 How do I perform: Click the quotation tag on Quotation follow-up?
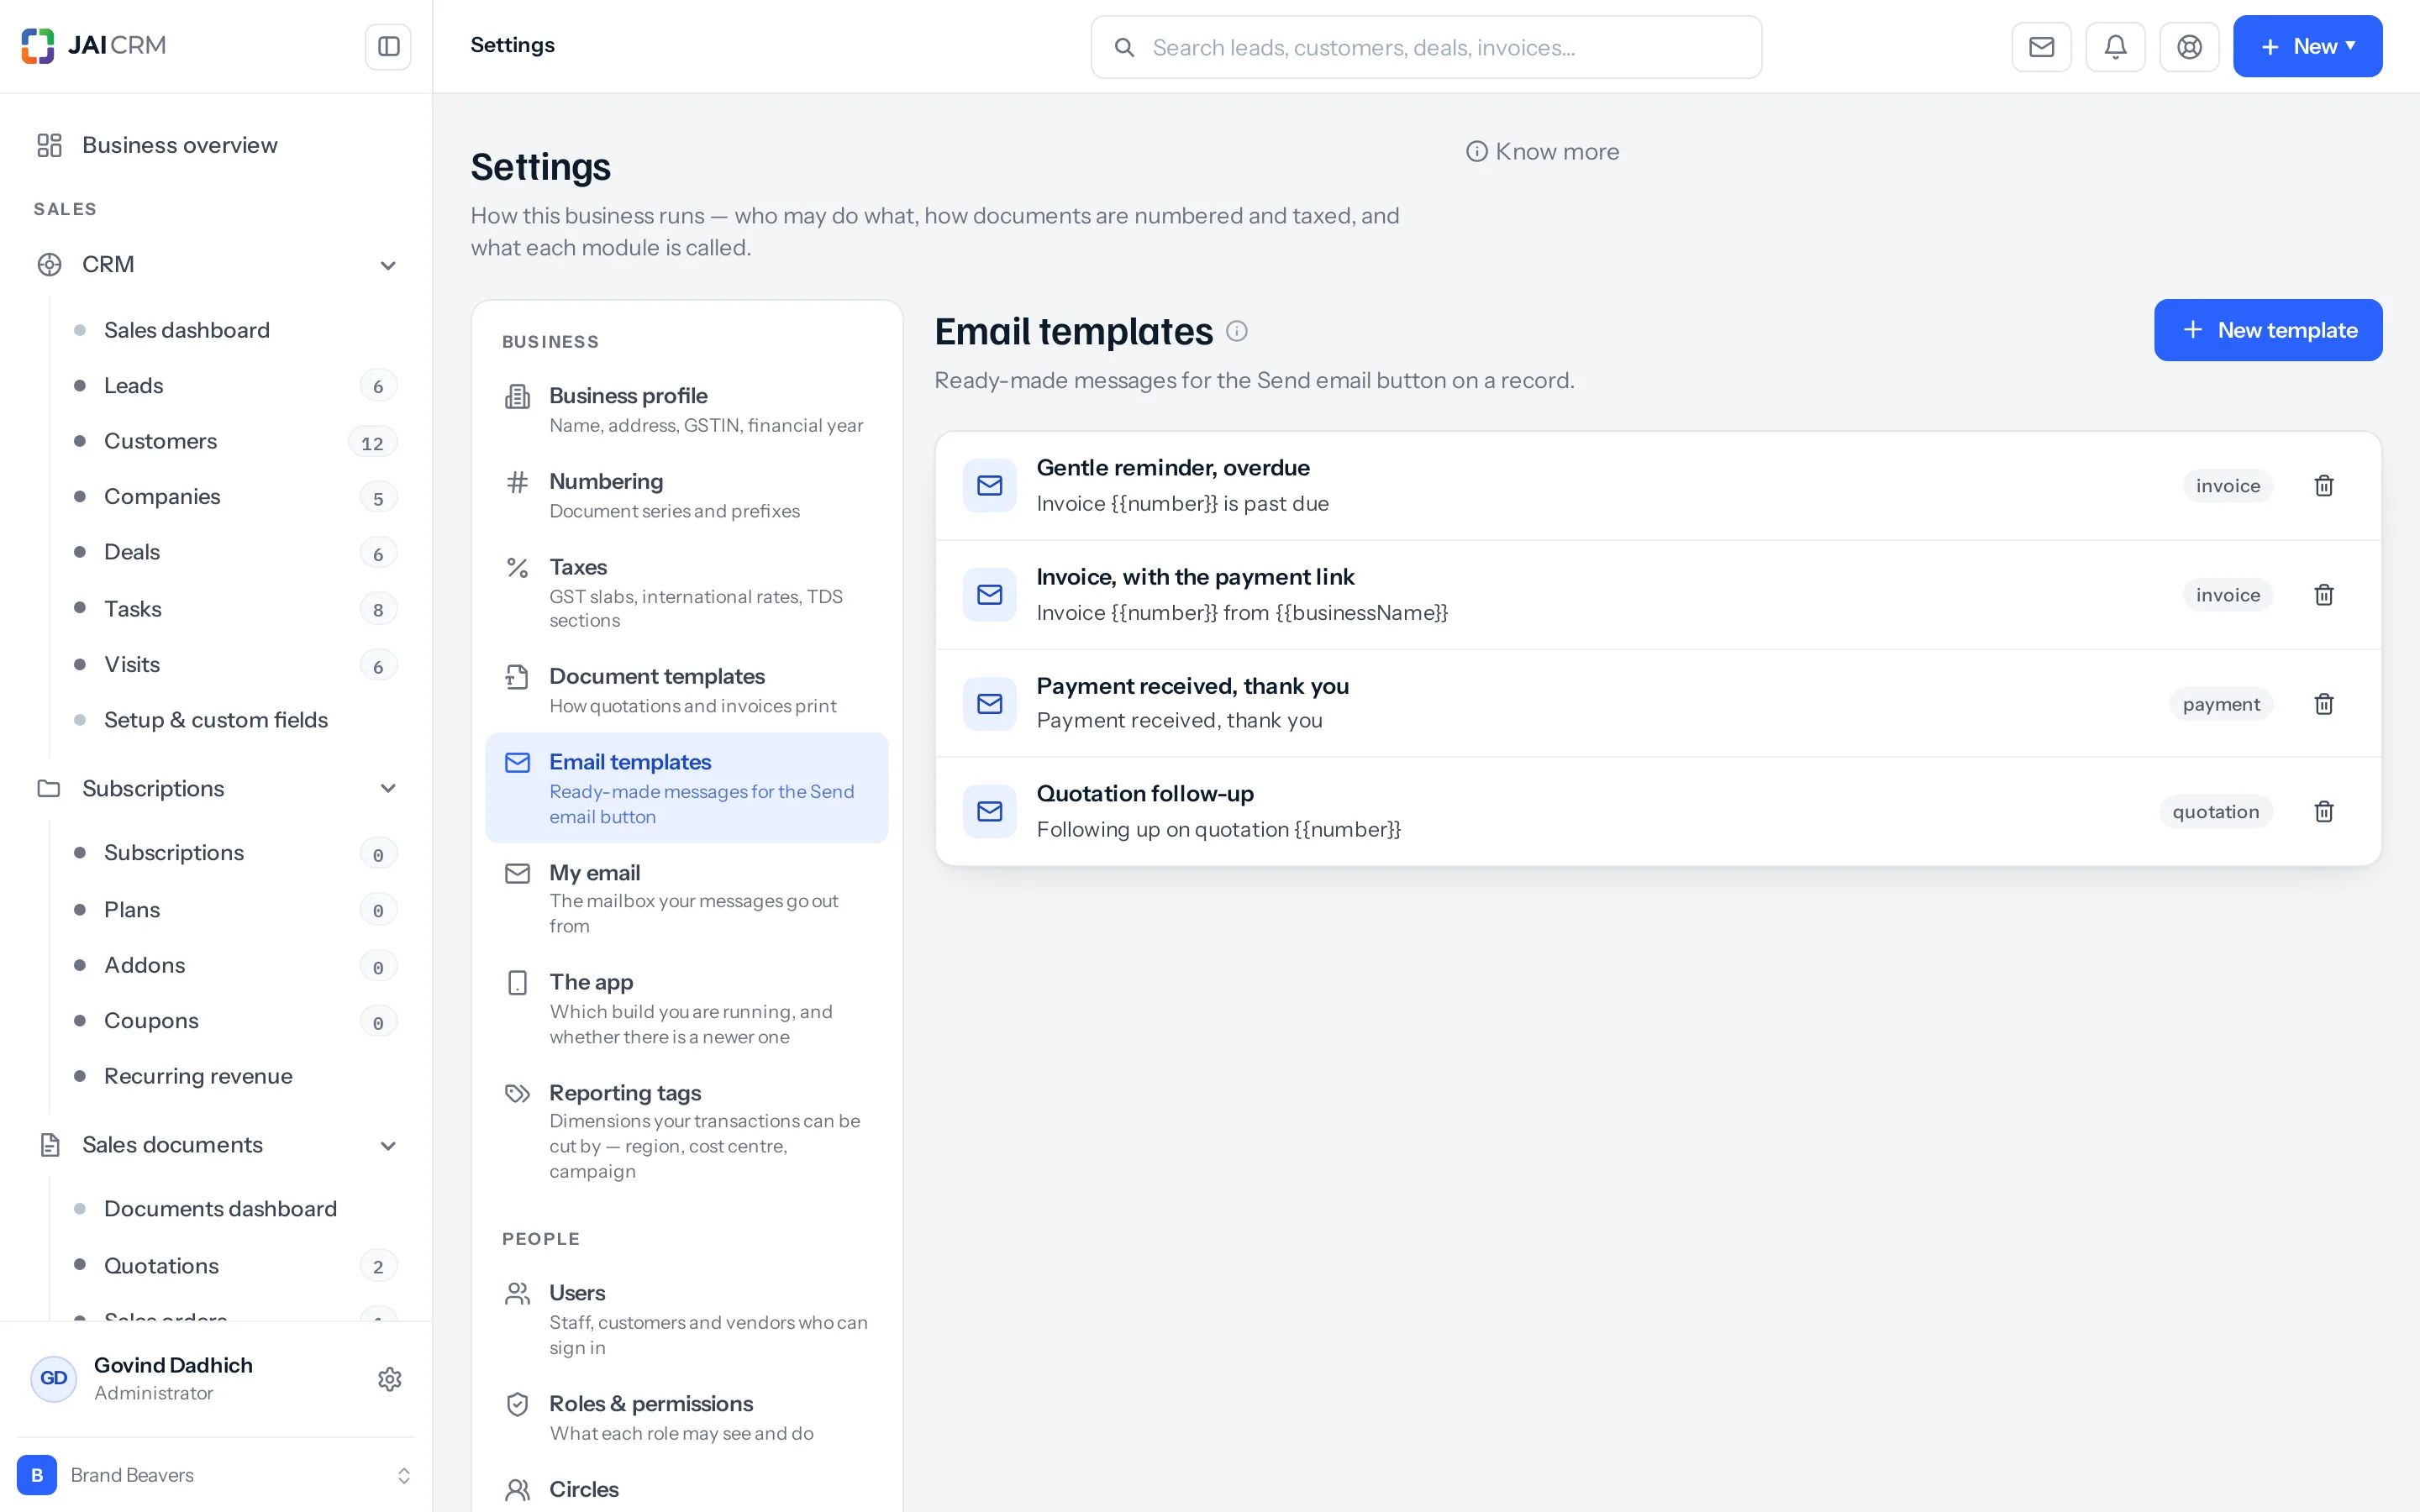pyautogui.click(x=2215, y=812)
